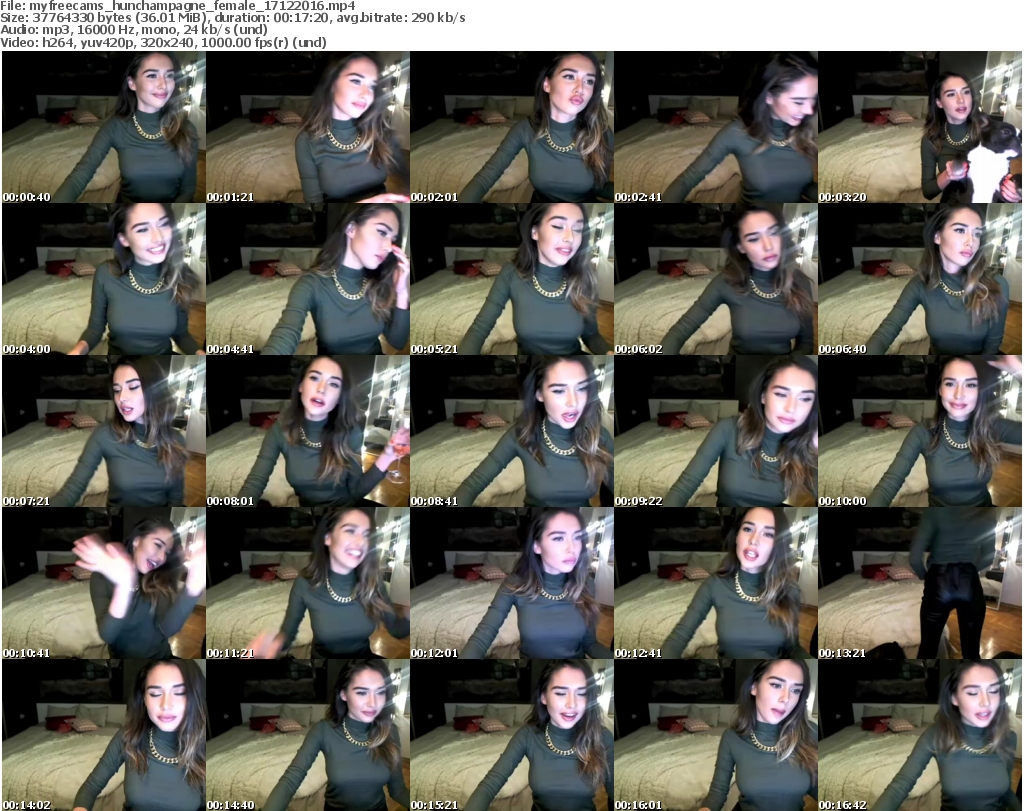Pick the thumbnail stamped 00:07:21
The image size is (1024, 811).
[104, 431]
